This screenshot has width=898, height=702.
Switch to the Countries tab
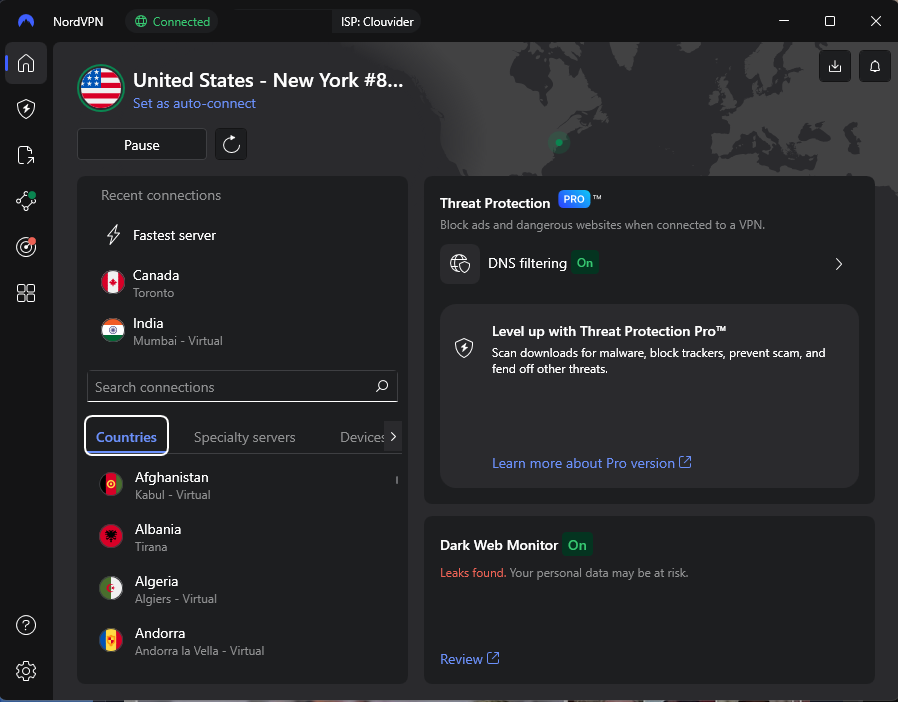click(126, 436)
